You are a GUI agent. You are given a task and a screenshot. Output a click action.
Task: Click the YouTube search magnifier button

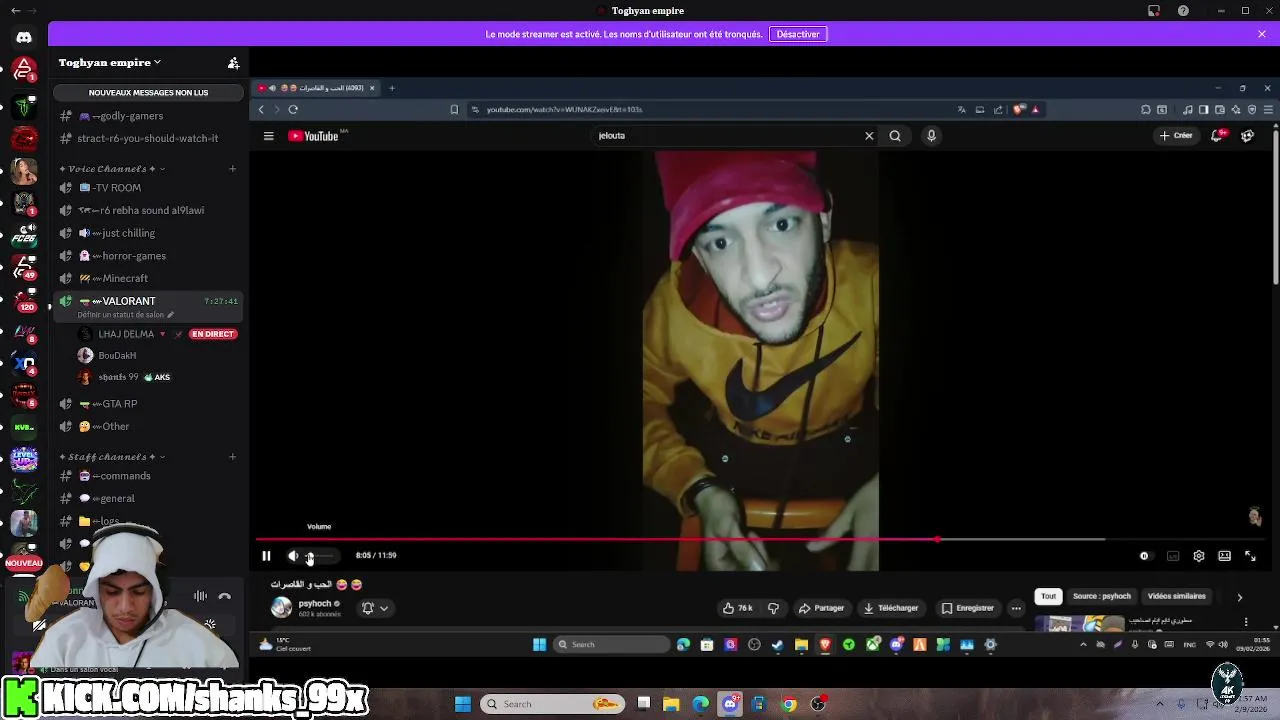point(895,136)
